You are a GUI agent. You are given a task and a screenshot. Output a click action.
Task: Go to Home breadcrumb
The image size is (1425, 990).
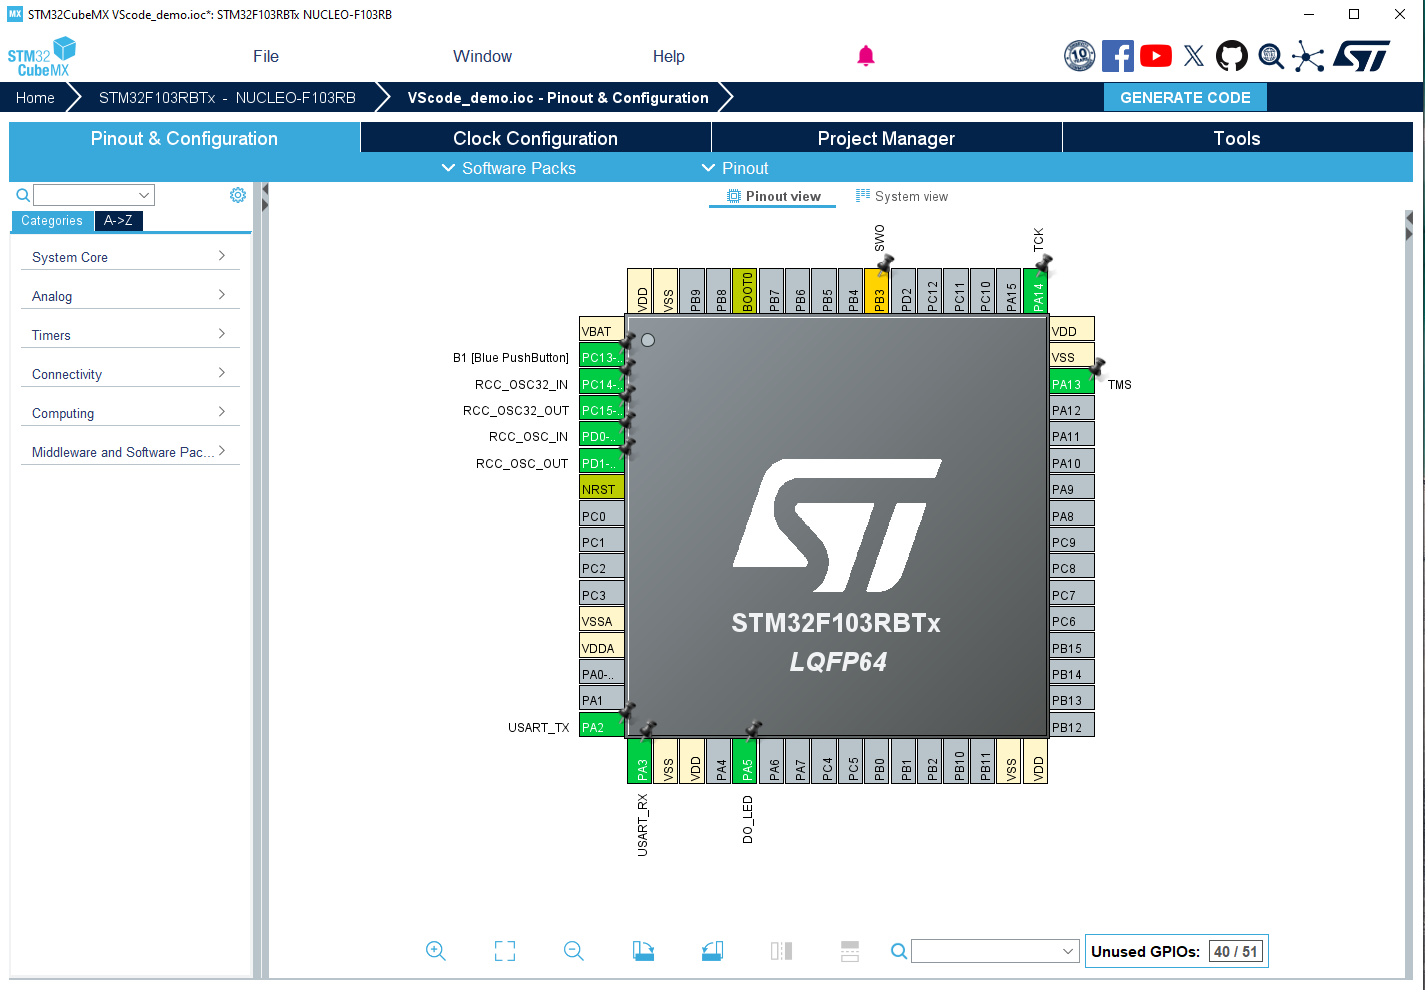[36, 97]
